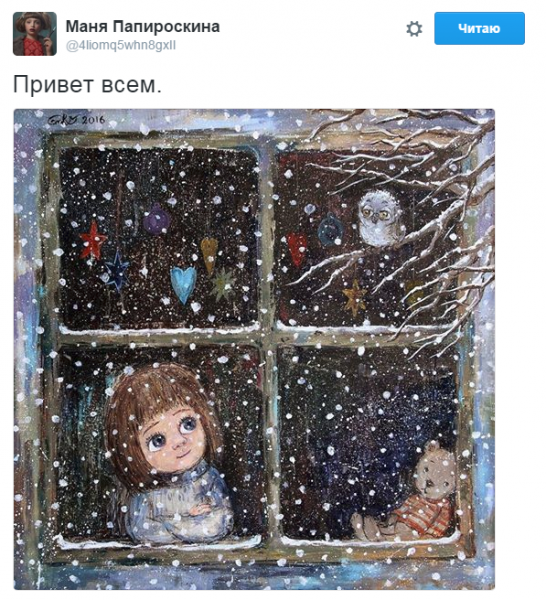Click the blue Читаю following button

tap(479, 28)
